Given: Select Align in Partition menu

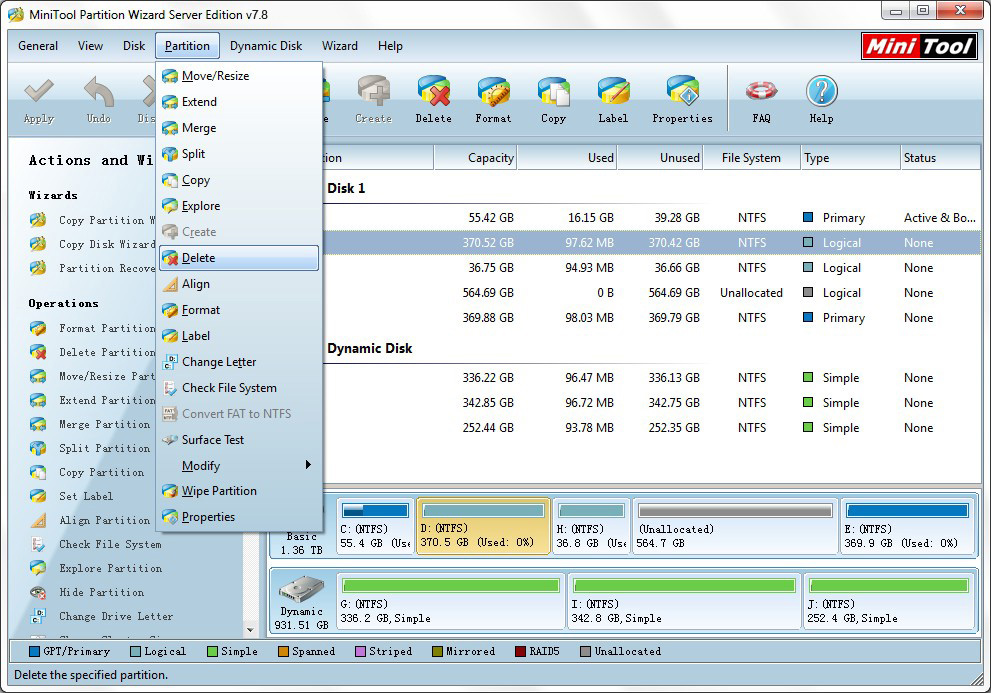Looking at the screenshot, I should click(x=239, y=284).
